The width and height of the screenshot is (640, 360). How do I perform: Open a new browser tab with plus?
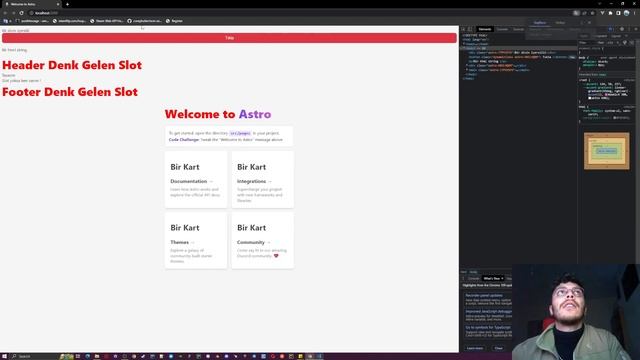[x=67, y=4]
